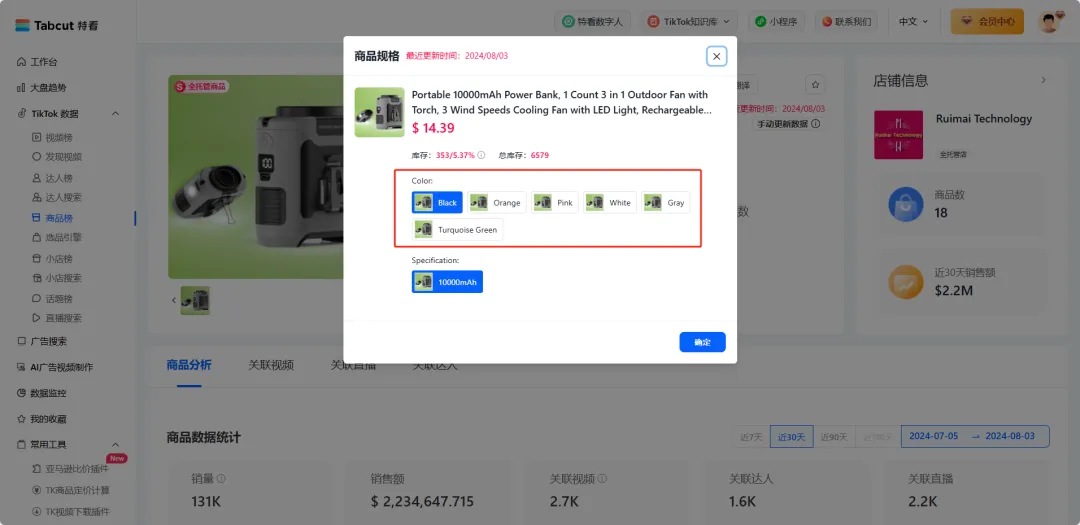The width and height of the screenshot is (1080, 525).
Task: Click the $ 14.39 price text
Action: tap(433, 127)
